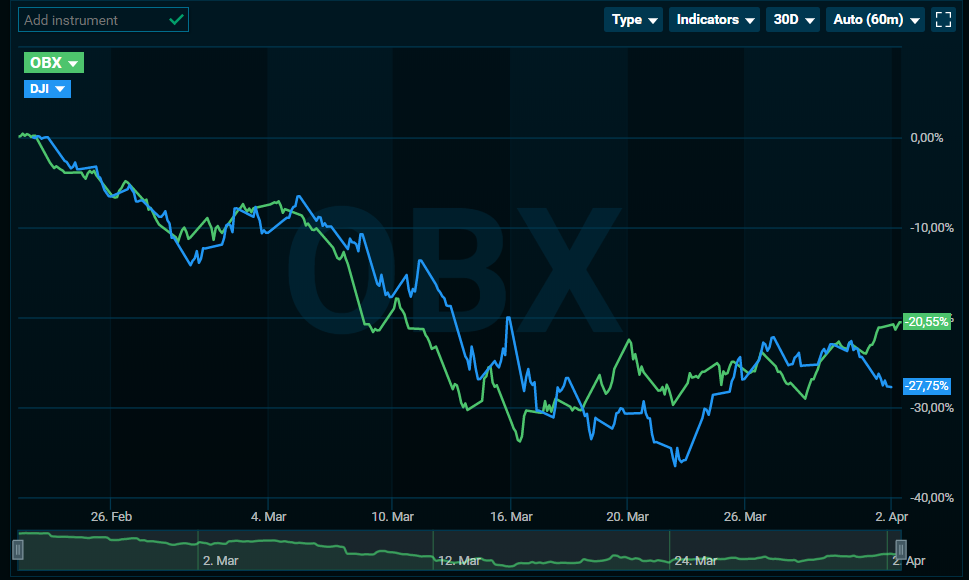Screen dimensions: 969x580
Task: Click the 16. Mar date axis label
Action: 511,516
